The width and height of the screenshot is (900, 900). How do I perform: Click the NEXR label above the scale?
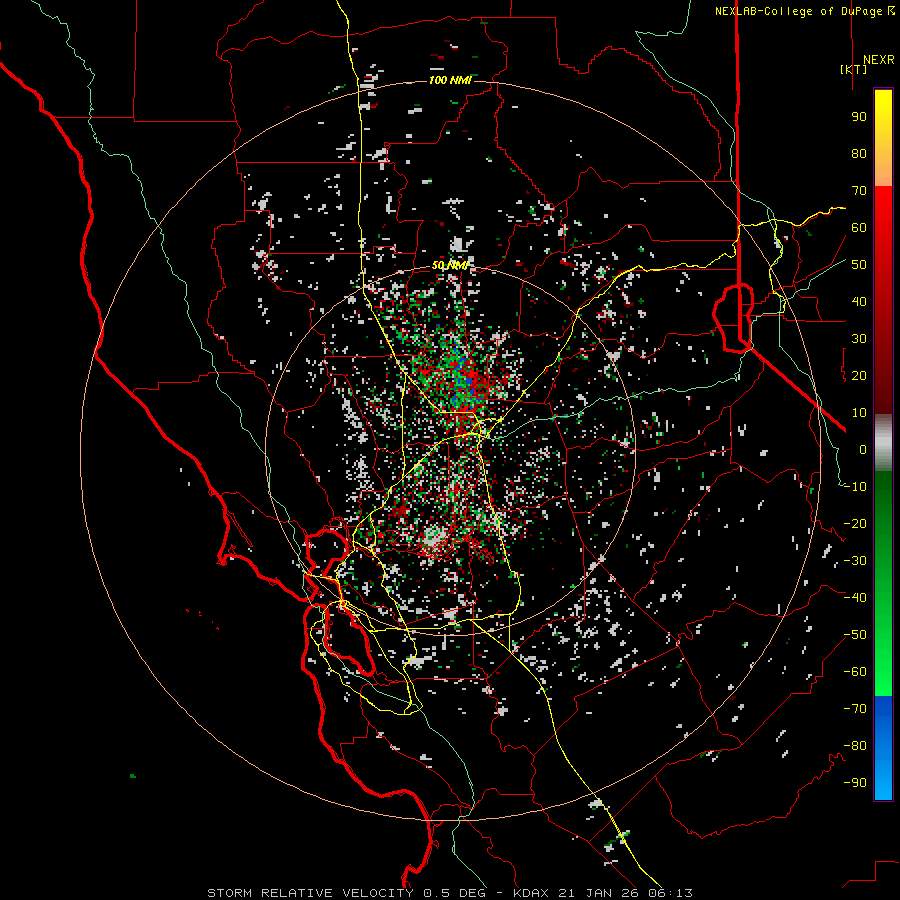(878, 60)
